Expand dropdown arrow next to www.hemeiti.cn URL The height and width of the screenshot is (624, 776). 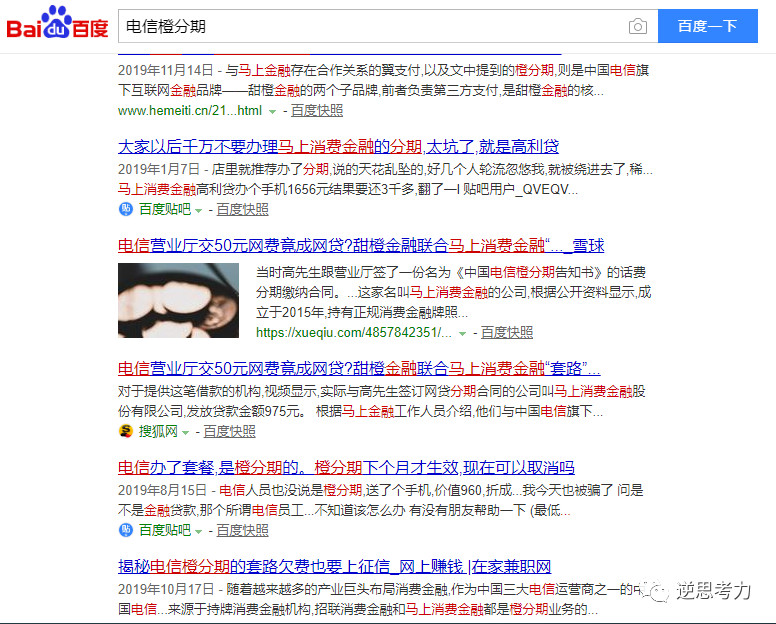(272, 112)
